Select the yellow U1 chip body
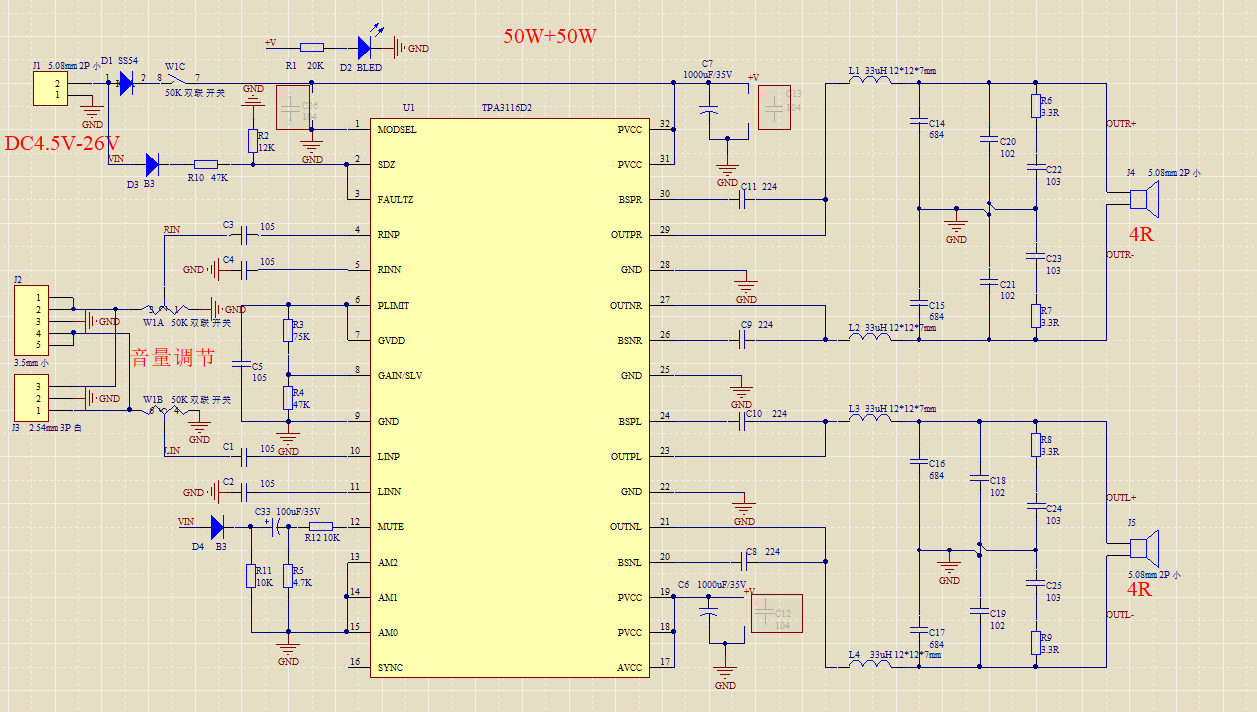Viewport: 1257px width, 712px height. 510,396
